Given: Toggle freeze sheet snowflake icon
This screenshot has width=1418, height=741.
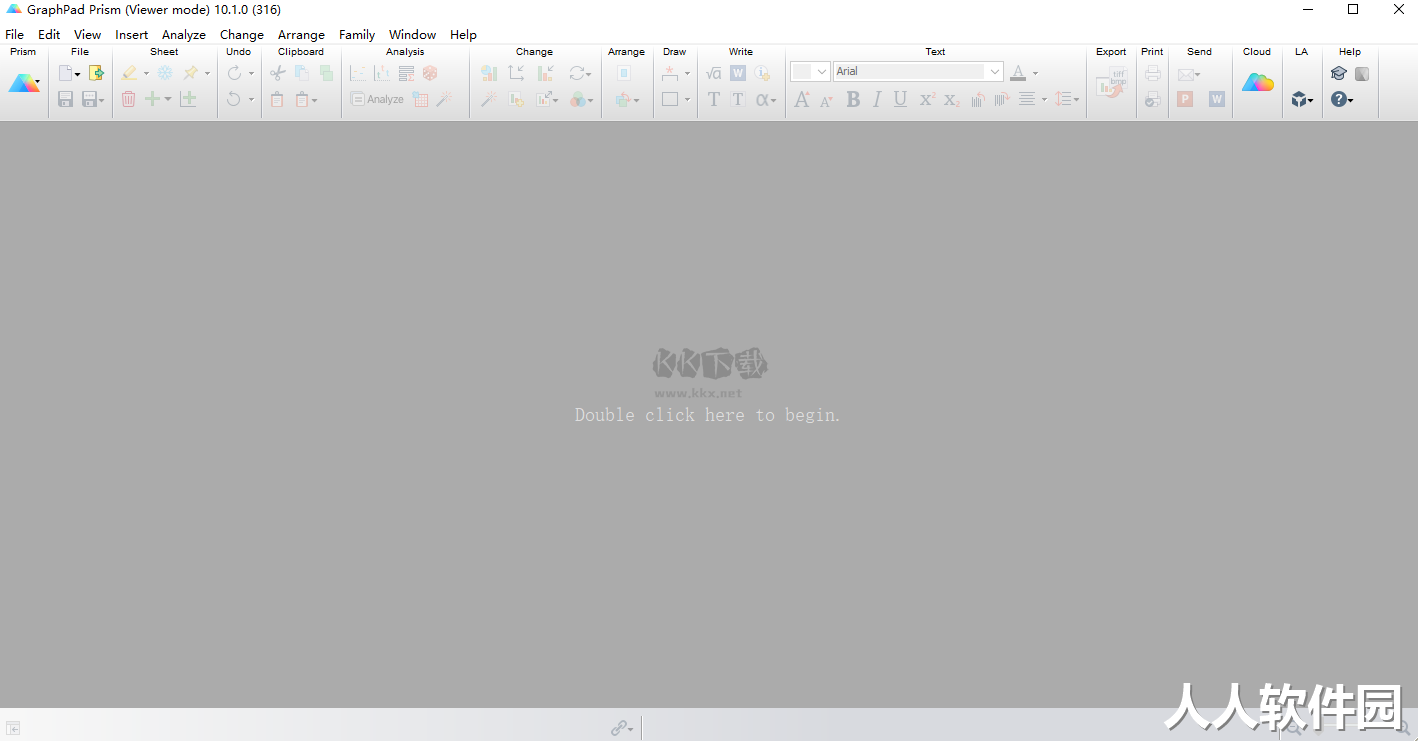Looking at the screenshot, I should 165,73.
